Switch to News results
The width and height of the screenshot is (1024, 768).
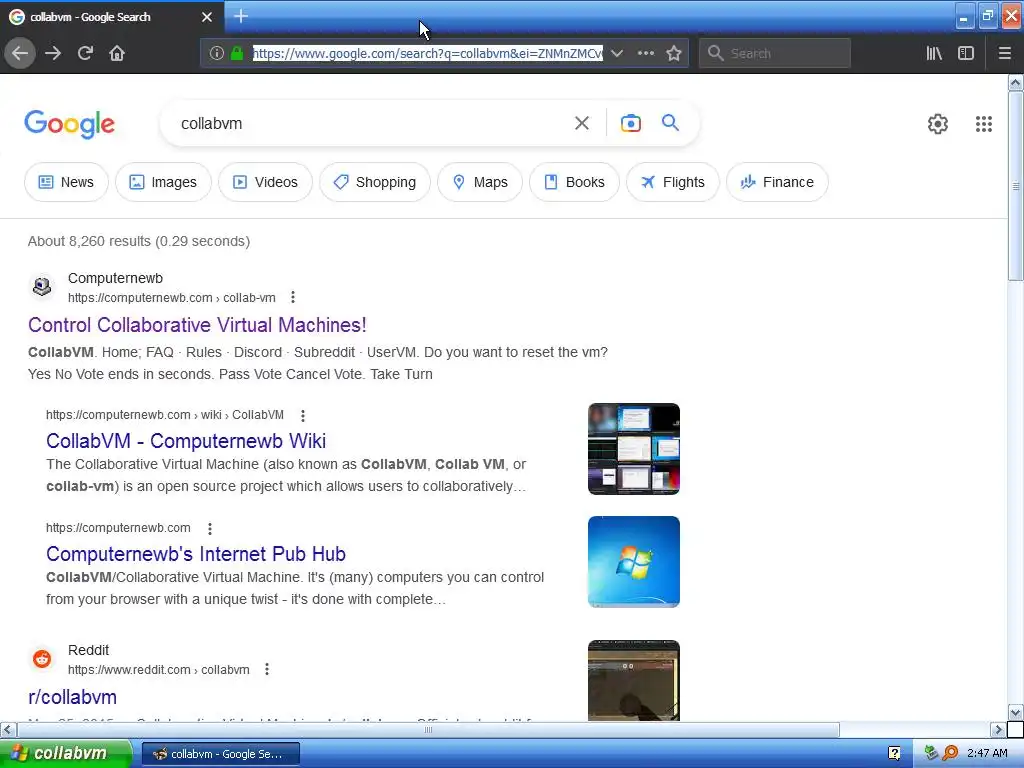[x=66, y=182]
